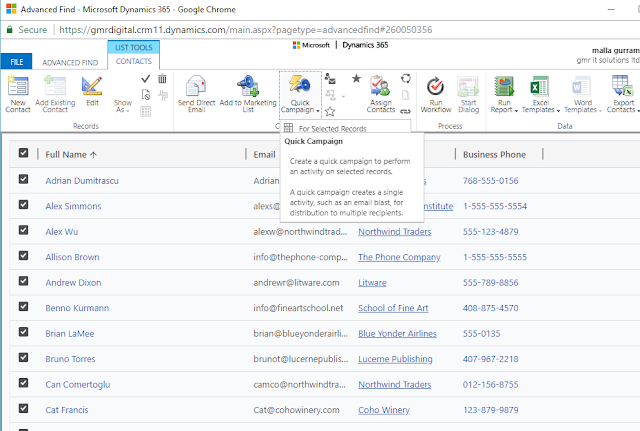The width and height of the screenshot is (640, 431).
Task: Open Northwind Traders link in Alex Wu row
Action: pyautogui.click(x=394, y=231)
